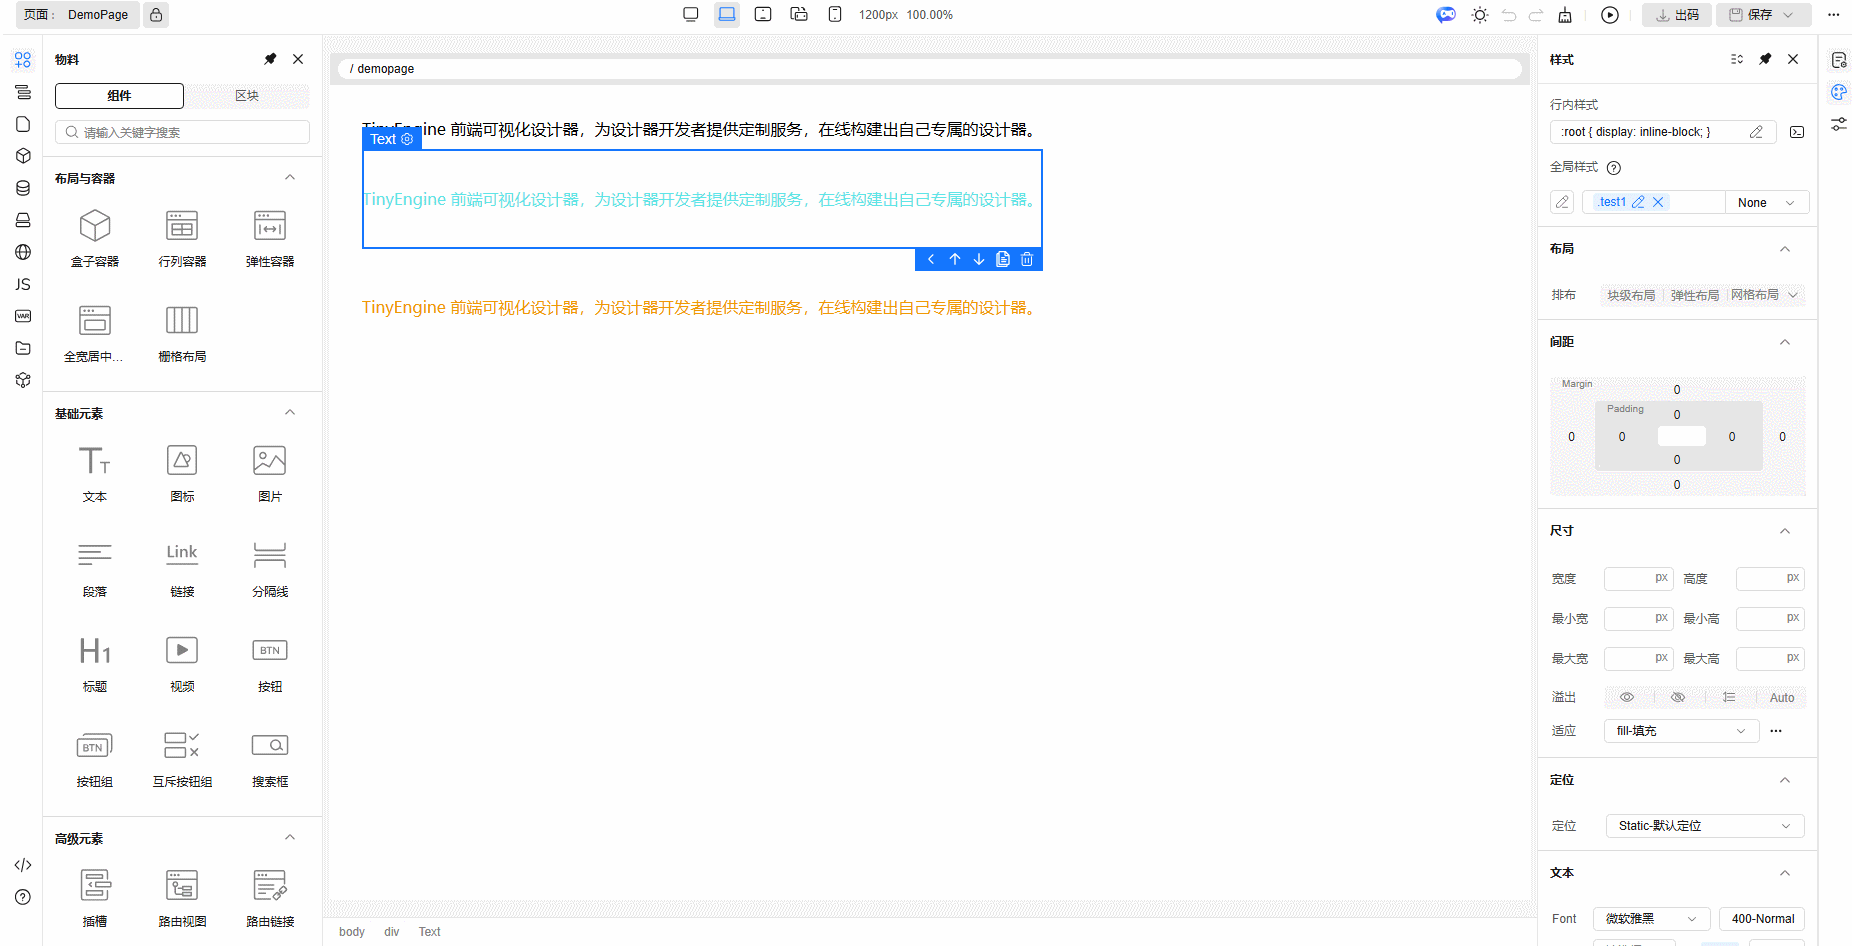Viewport: 1852px width, 946px height.
Task: Undo the last canvas action
Action: pos(1509,15)
